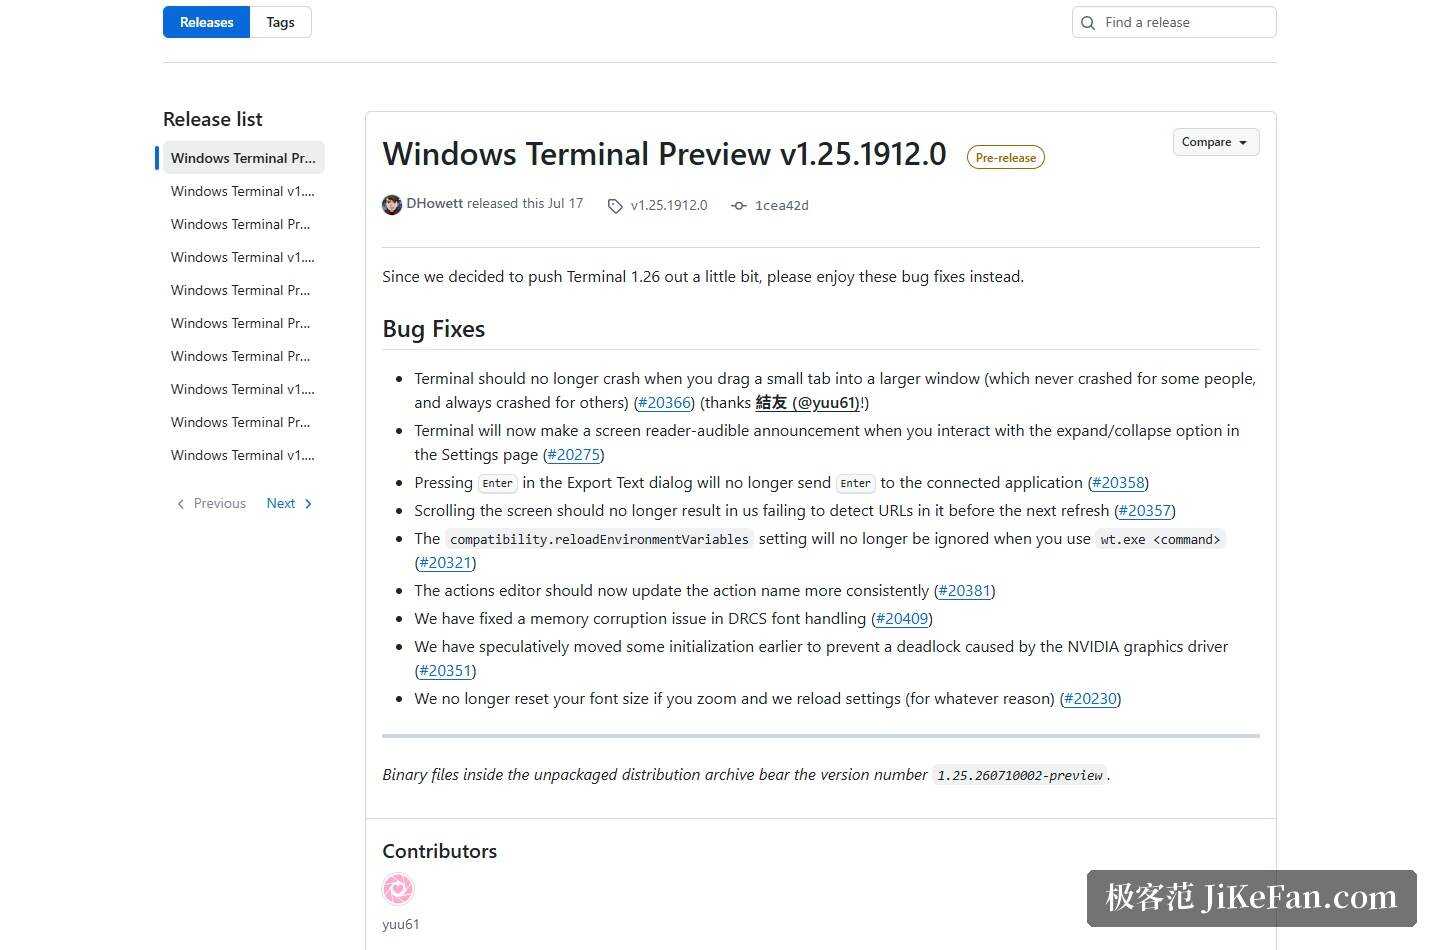Click the Bug Fixes heading
The width and height of the screenshot is (1440, 950).
click(433, 329)
